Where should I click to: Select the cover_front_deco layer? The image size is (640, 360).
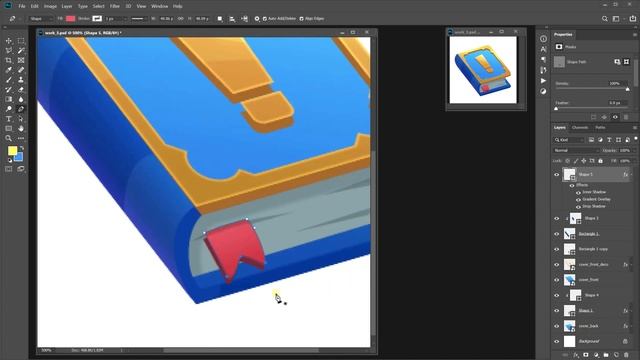click(x=594, y=264)
